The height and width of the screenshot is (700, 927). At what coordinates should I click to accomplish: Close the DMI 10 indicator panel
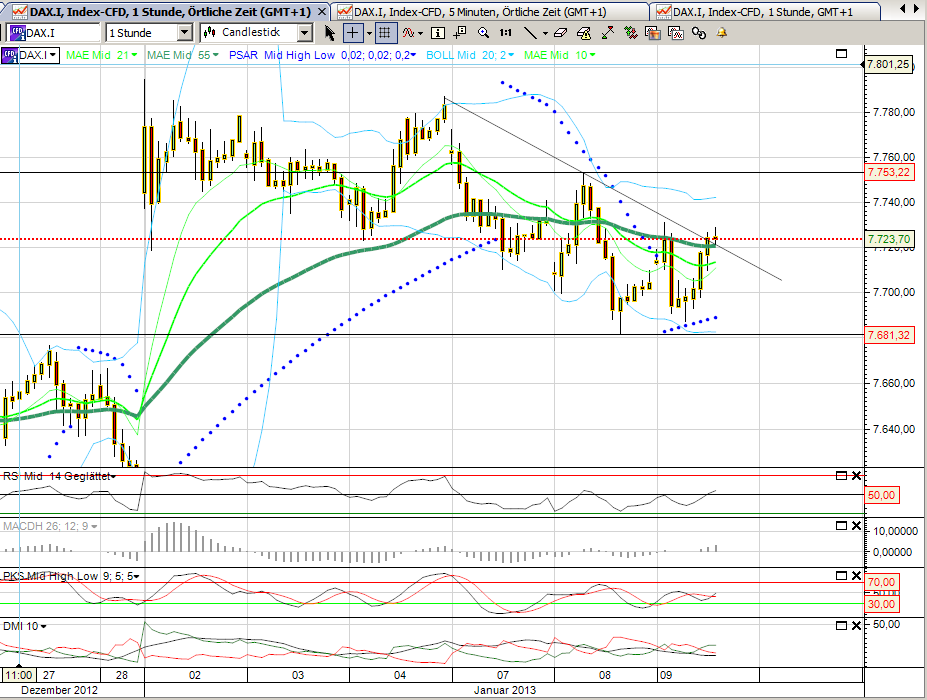(856, 625)
